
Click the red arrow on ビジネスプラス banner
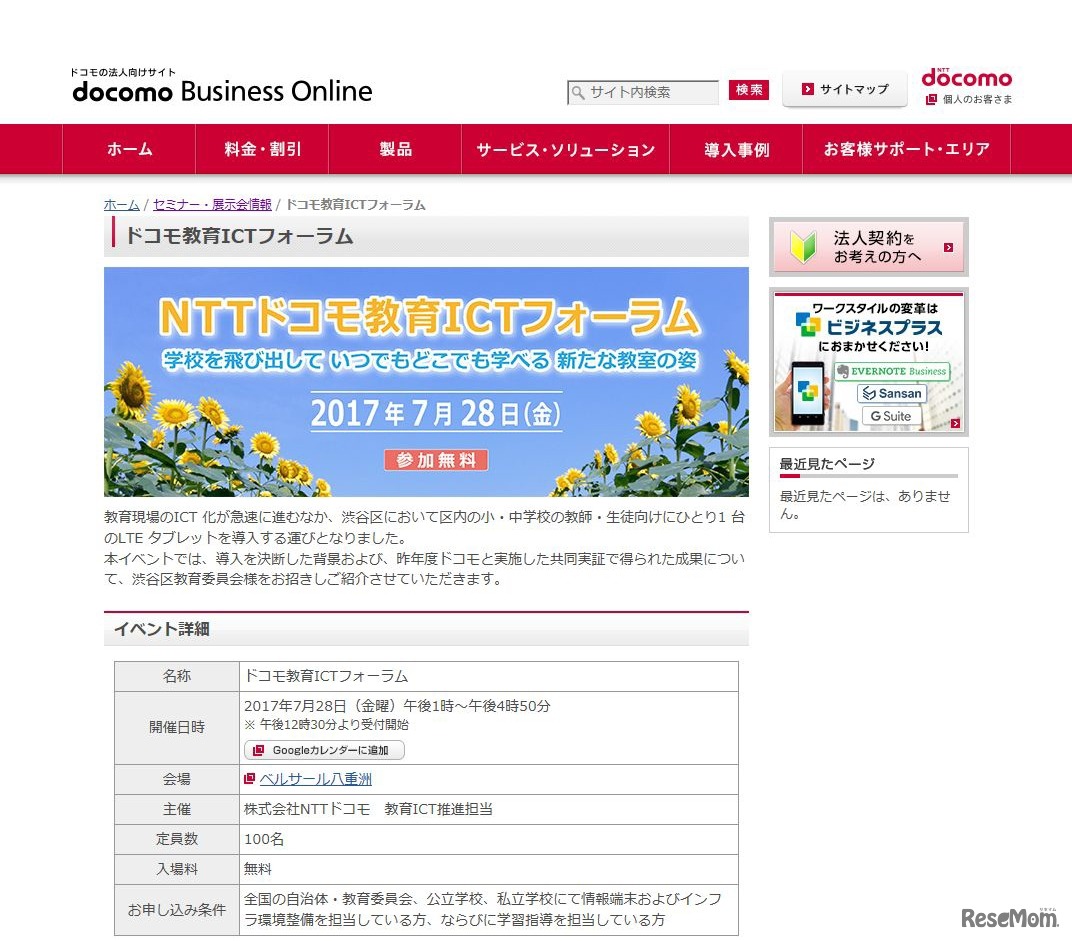tap(955, 424)
